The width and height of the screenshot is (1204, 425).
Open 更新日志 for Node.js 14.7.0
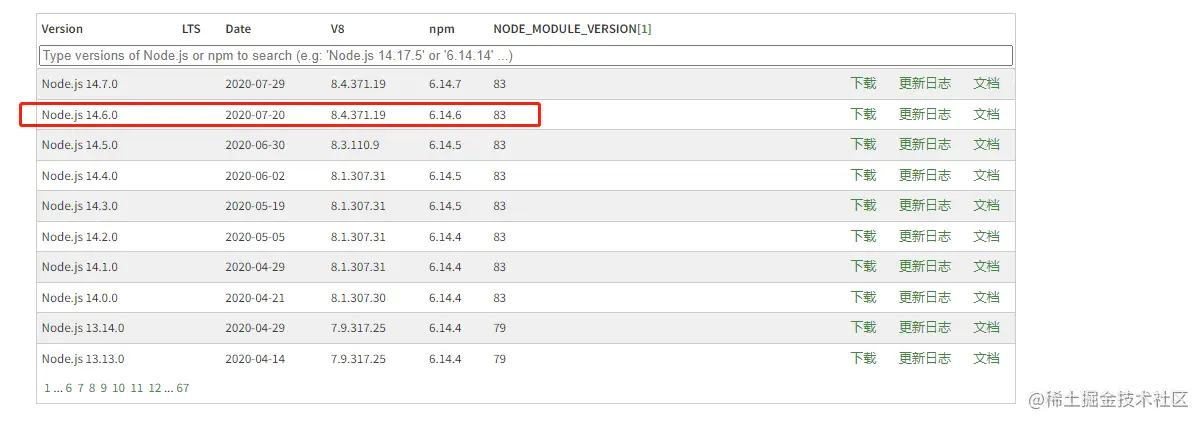click(x=925, y=84)
